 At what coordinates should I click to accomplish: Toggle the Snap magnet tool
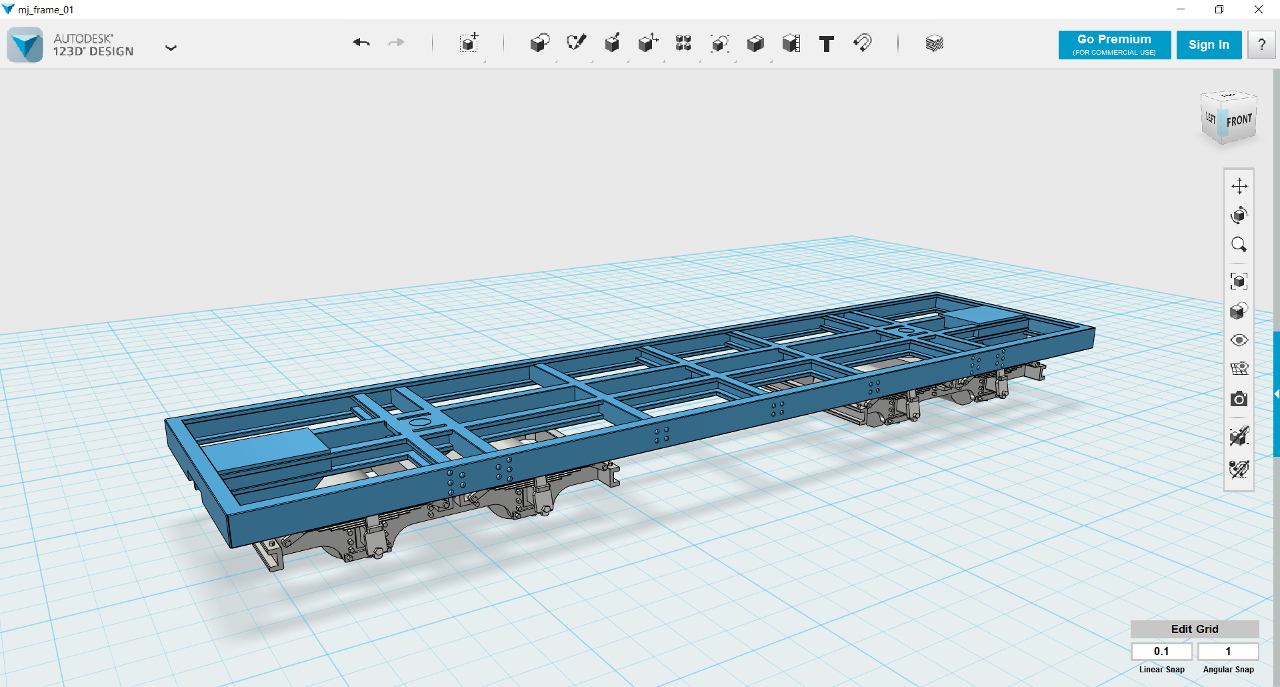click(862, 43)
